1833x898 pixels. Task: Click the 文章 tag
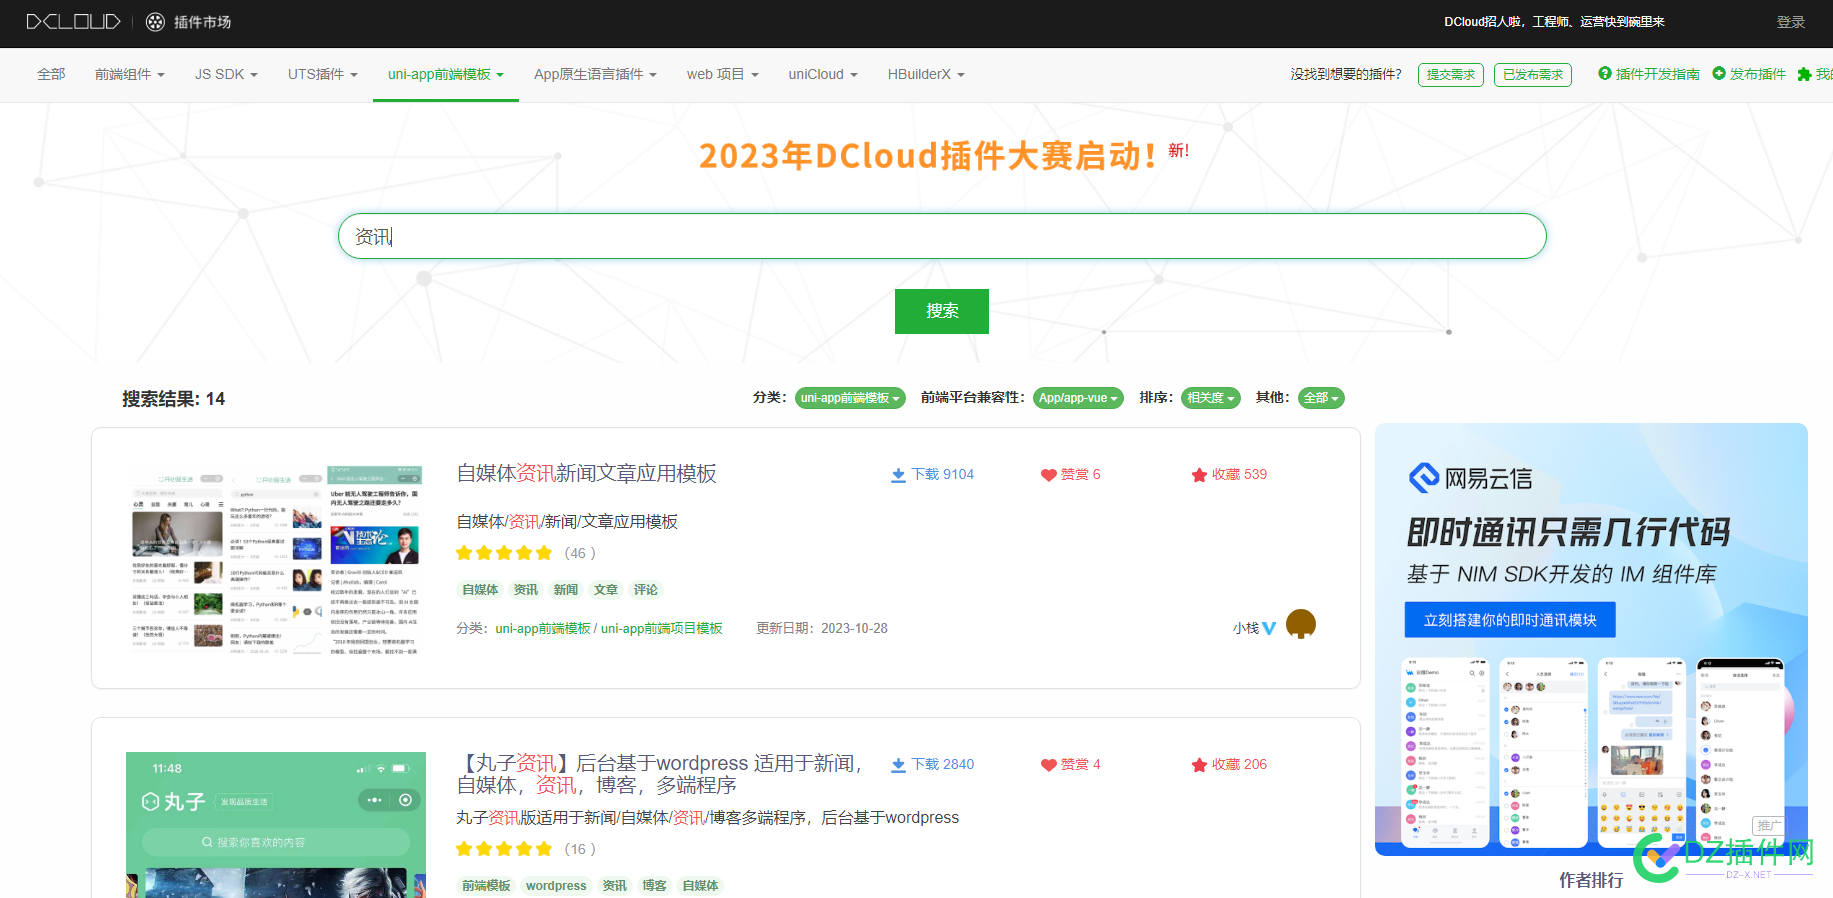pos(606,590)
